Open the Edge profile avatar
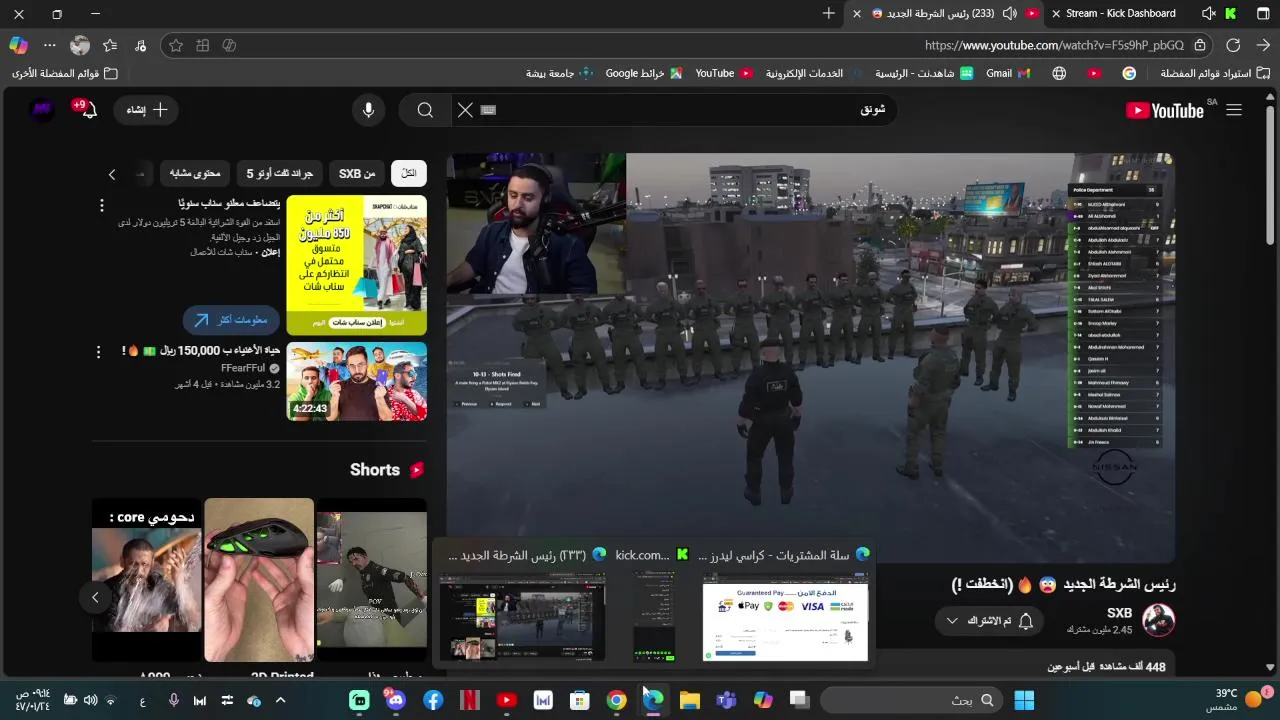Screen dimensions: 1280x720 tap(80, 45)
